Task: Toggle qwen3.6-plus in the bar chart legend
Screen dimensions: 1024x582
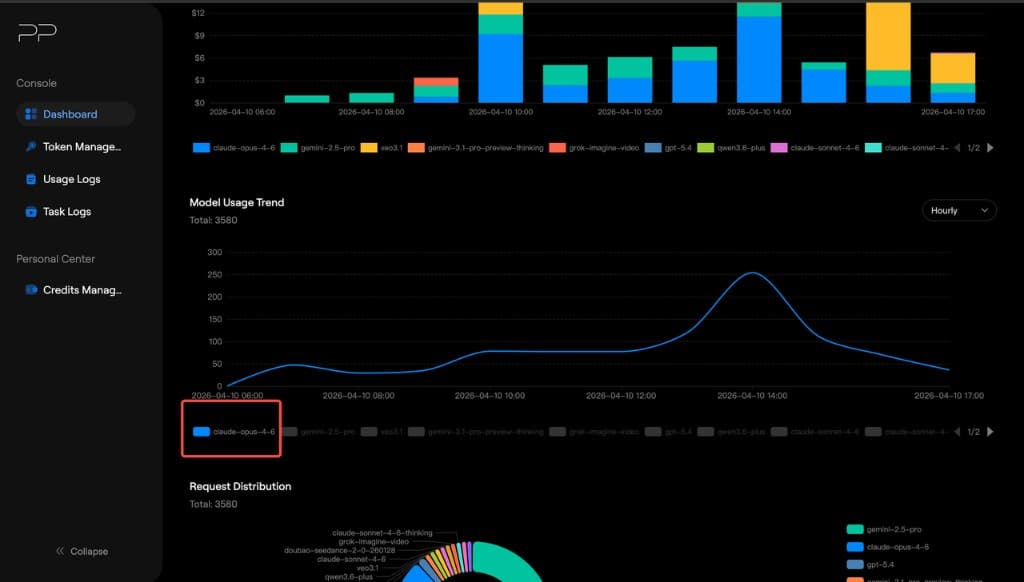Action: click(x=731, y=148)
